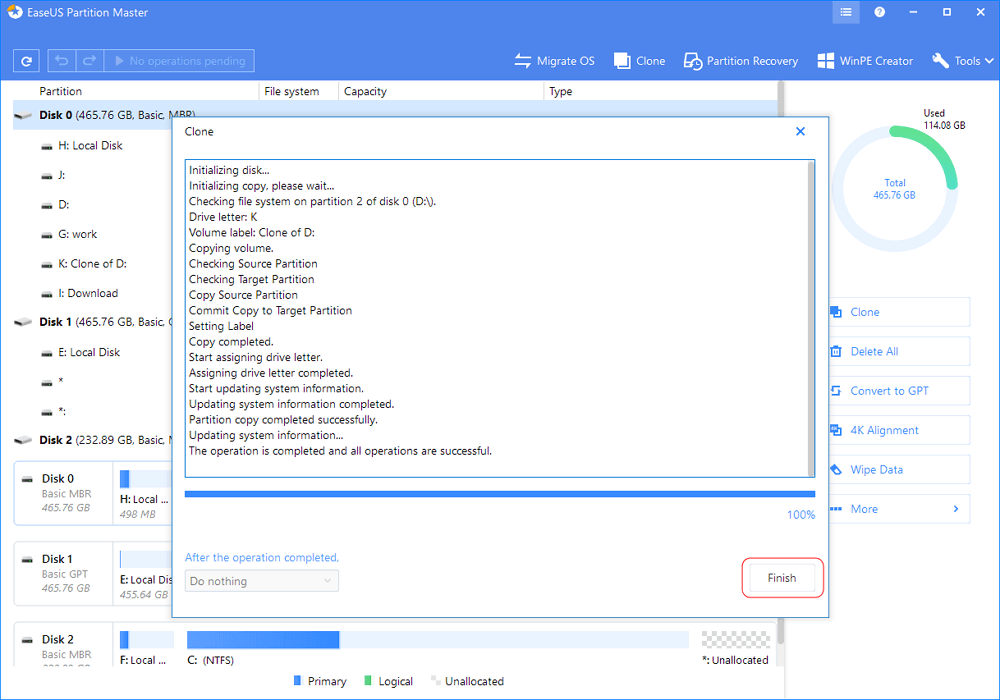This screenshot has width=1000, height=700.
Task: Open the title bar menu list icon
Action: click(846, 12)
